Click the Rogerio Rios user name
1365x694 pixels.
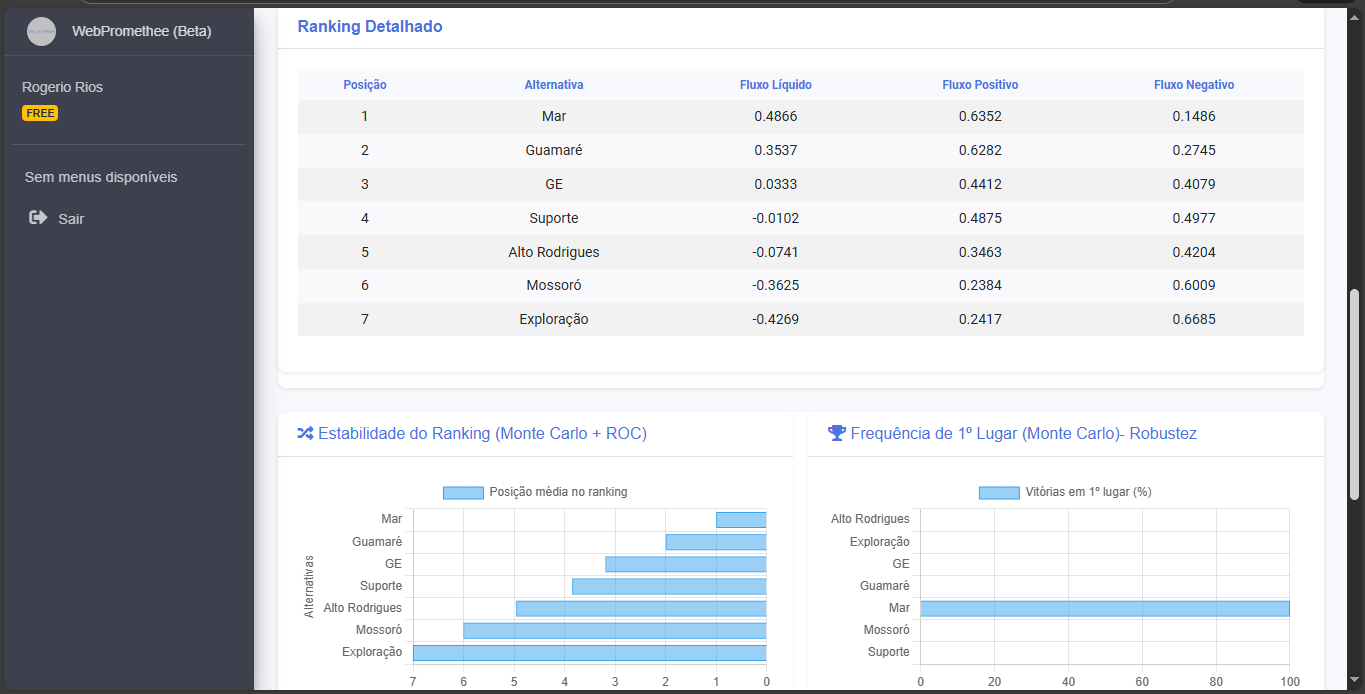[62, 87]
